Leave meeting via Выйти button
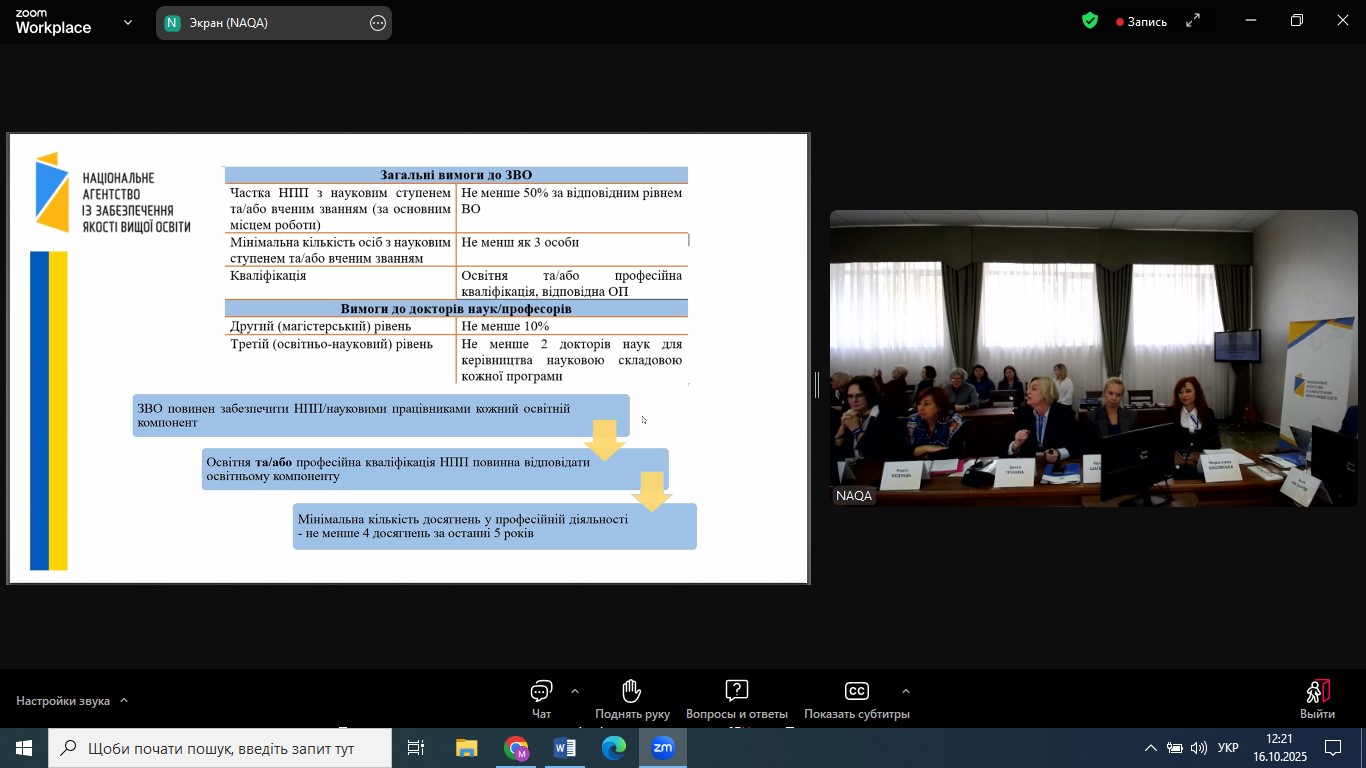Viewport: 1366px width, 768px height. coord(1317,699)
